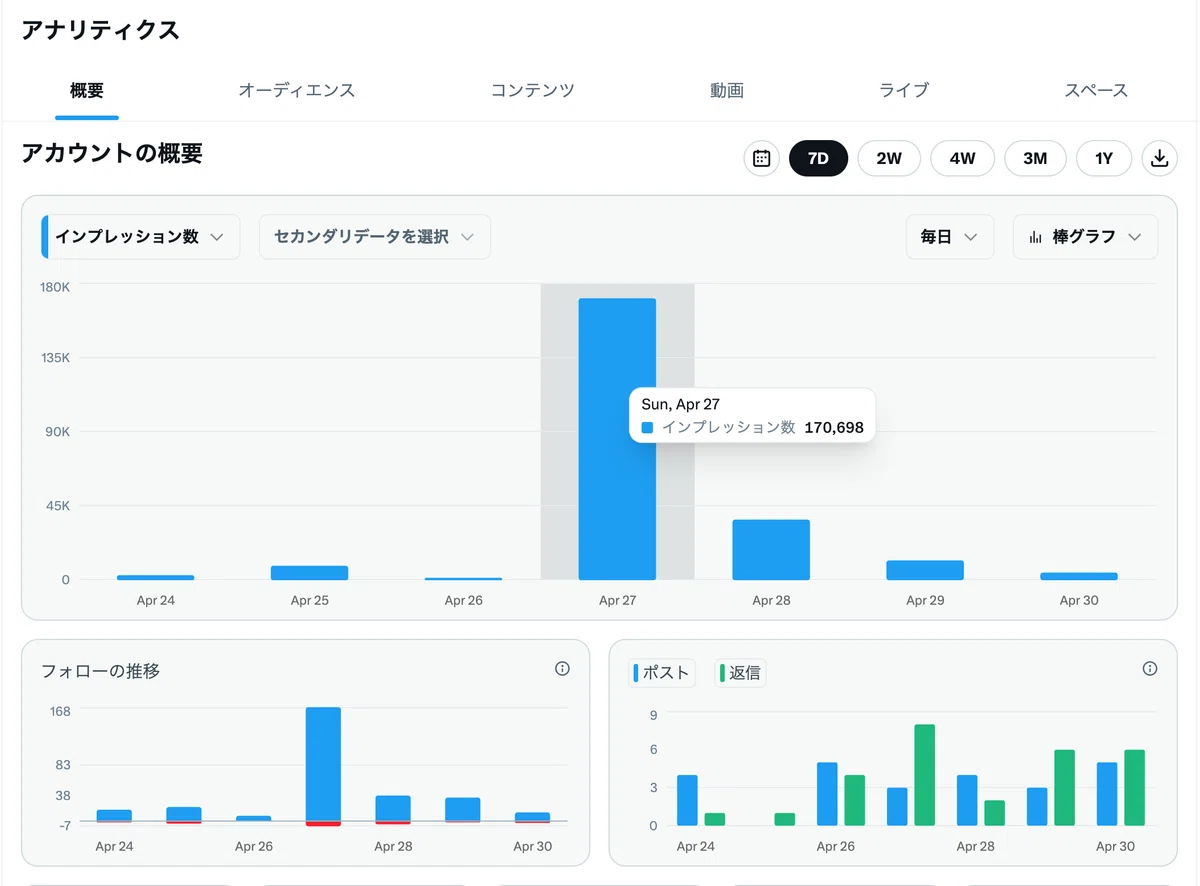Click the Apr 28 impressions bar
The width and height of the screenshot is (1200, 886).
point(771,550)
